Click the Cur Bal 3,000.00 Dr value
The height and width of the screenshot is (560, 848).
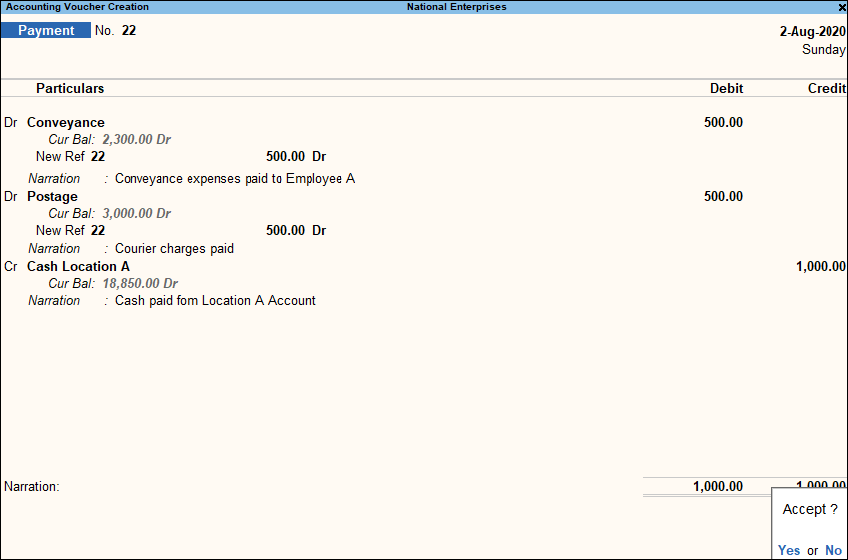pos(136,214)
